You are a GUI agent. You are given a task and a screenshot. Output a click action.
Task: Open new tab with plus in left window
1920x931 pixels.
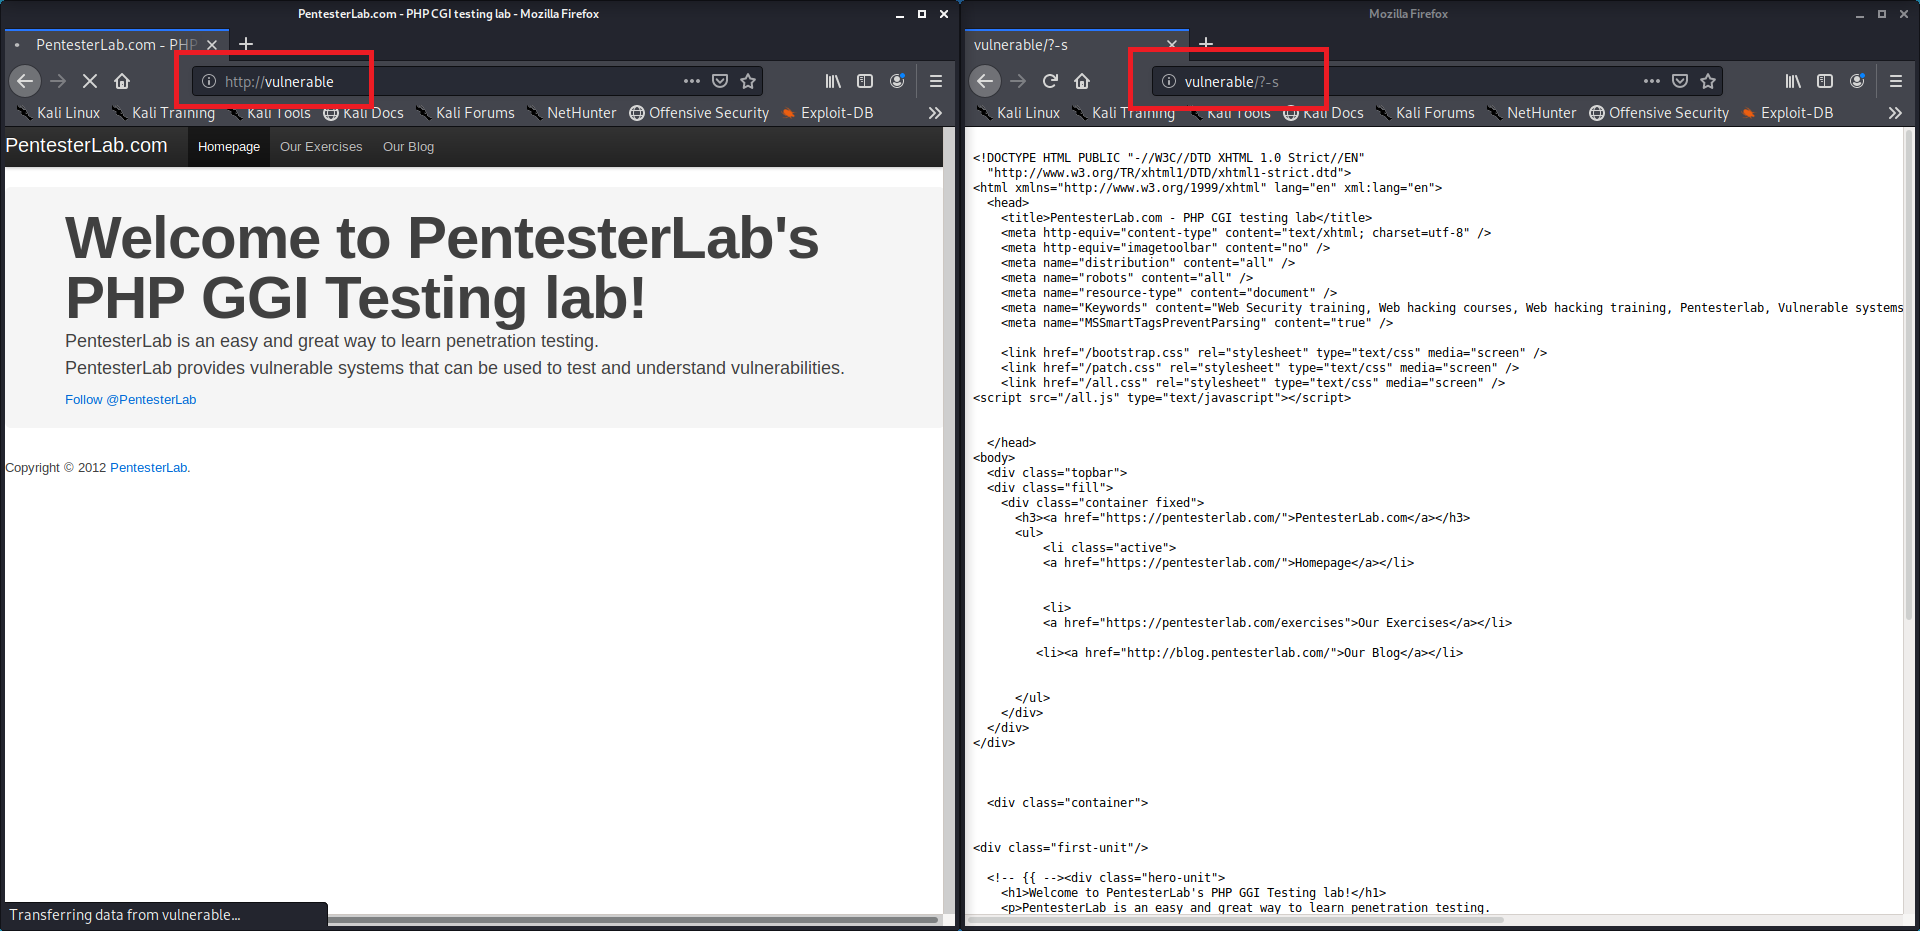pyautogui.click(x=246, y=44)
